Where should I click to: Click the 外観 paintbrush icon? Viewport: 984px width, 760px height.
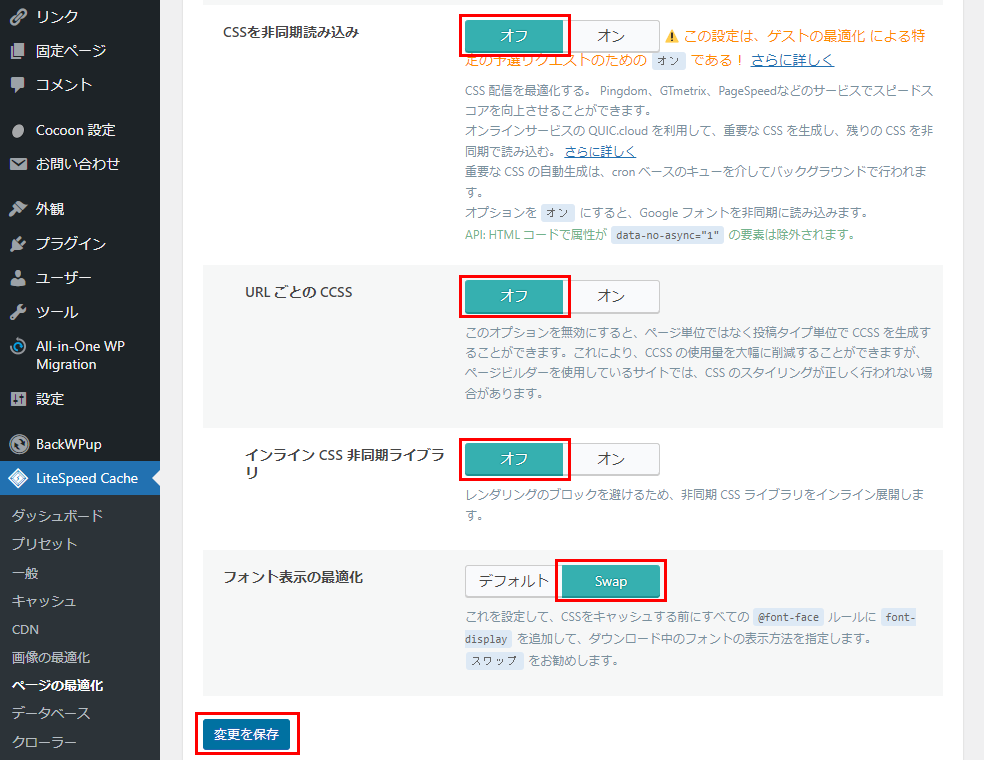point(18,209)
